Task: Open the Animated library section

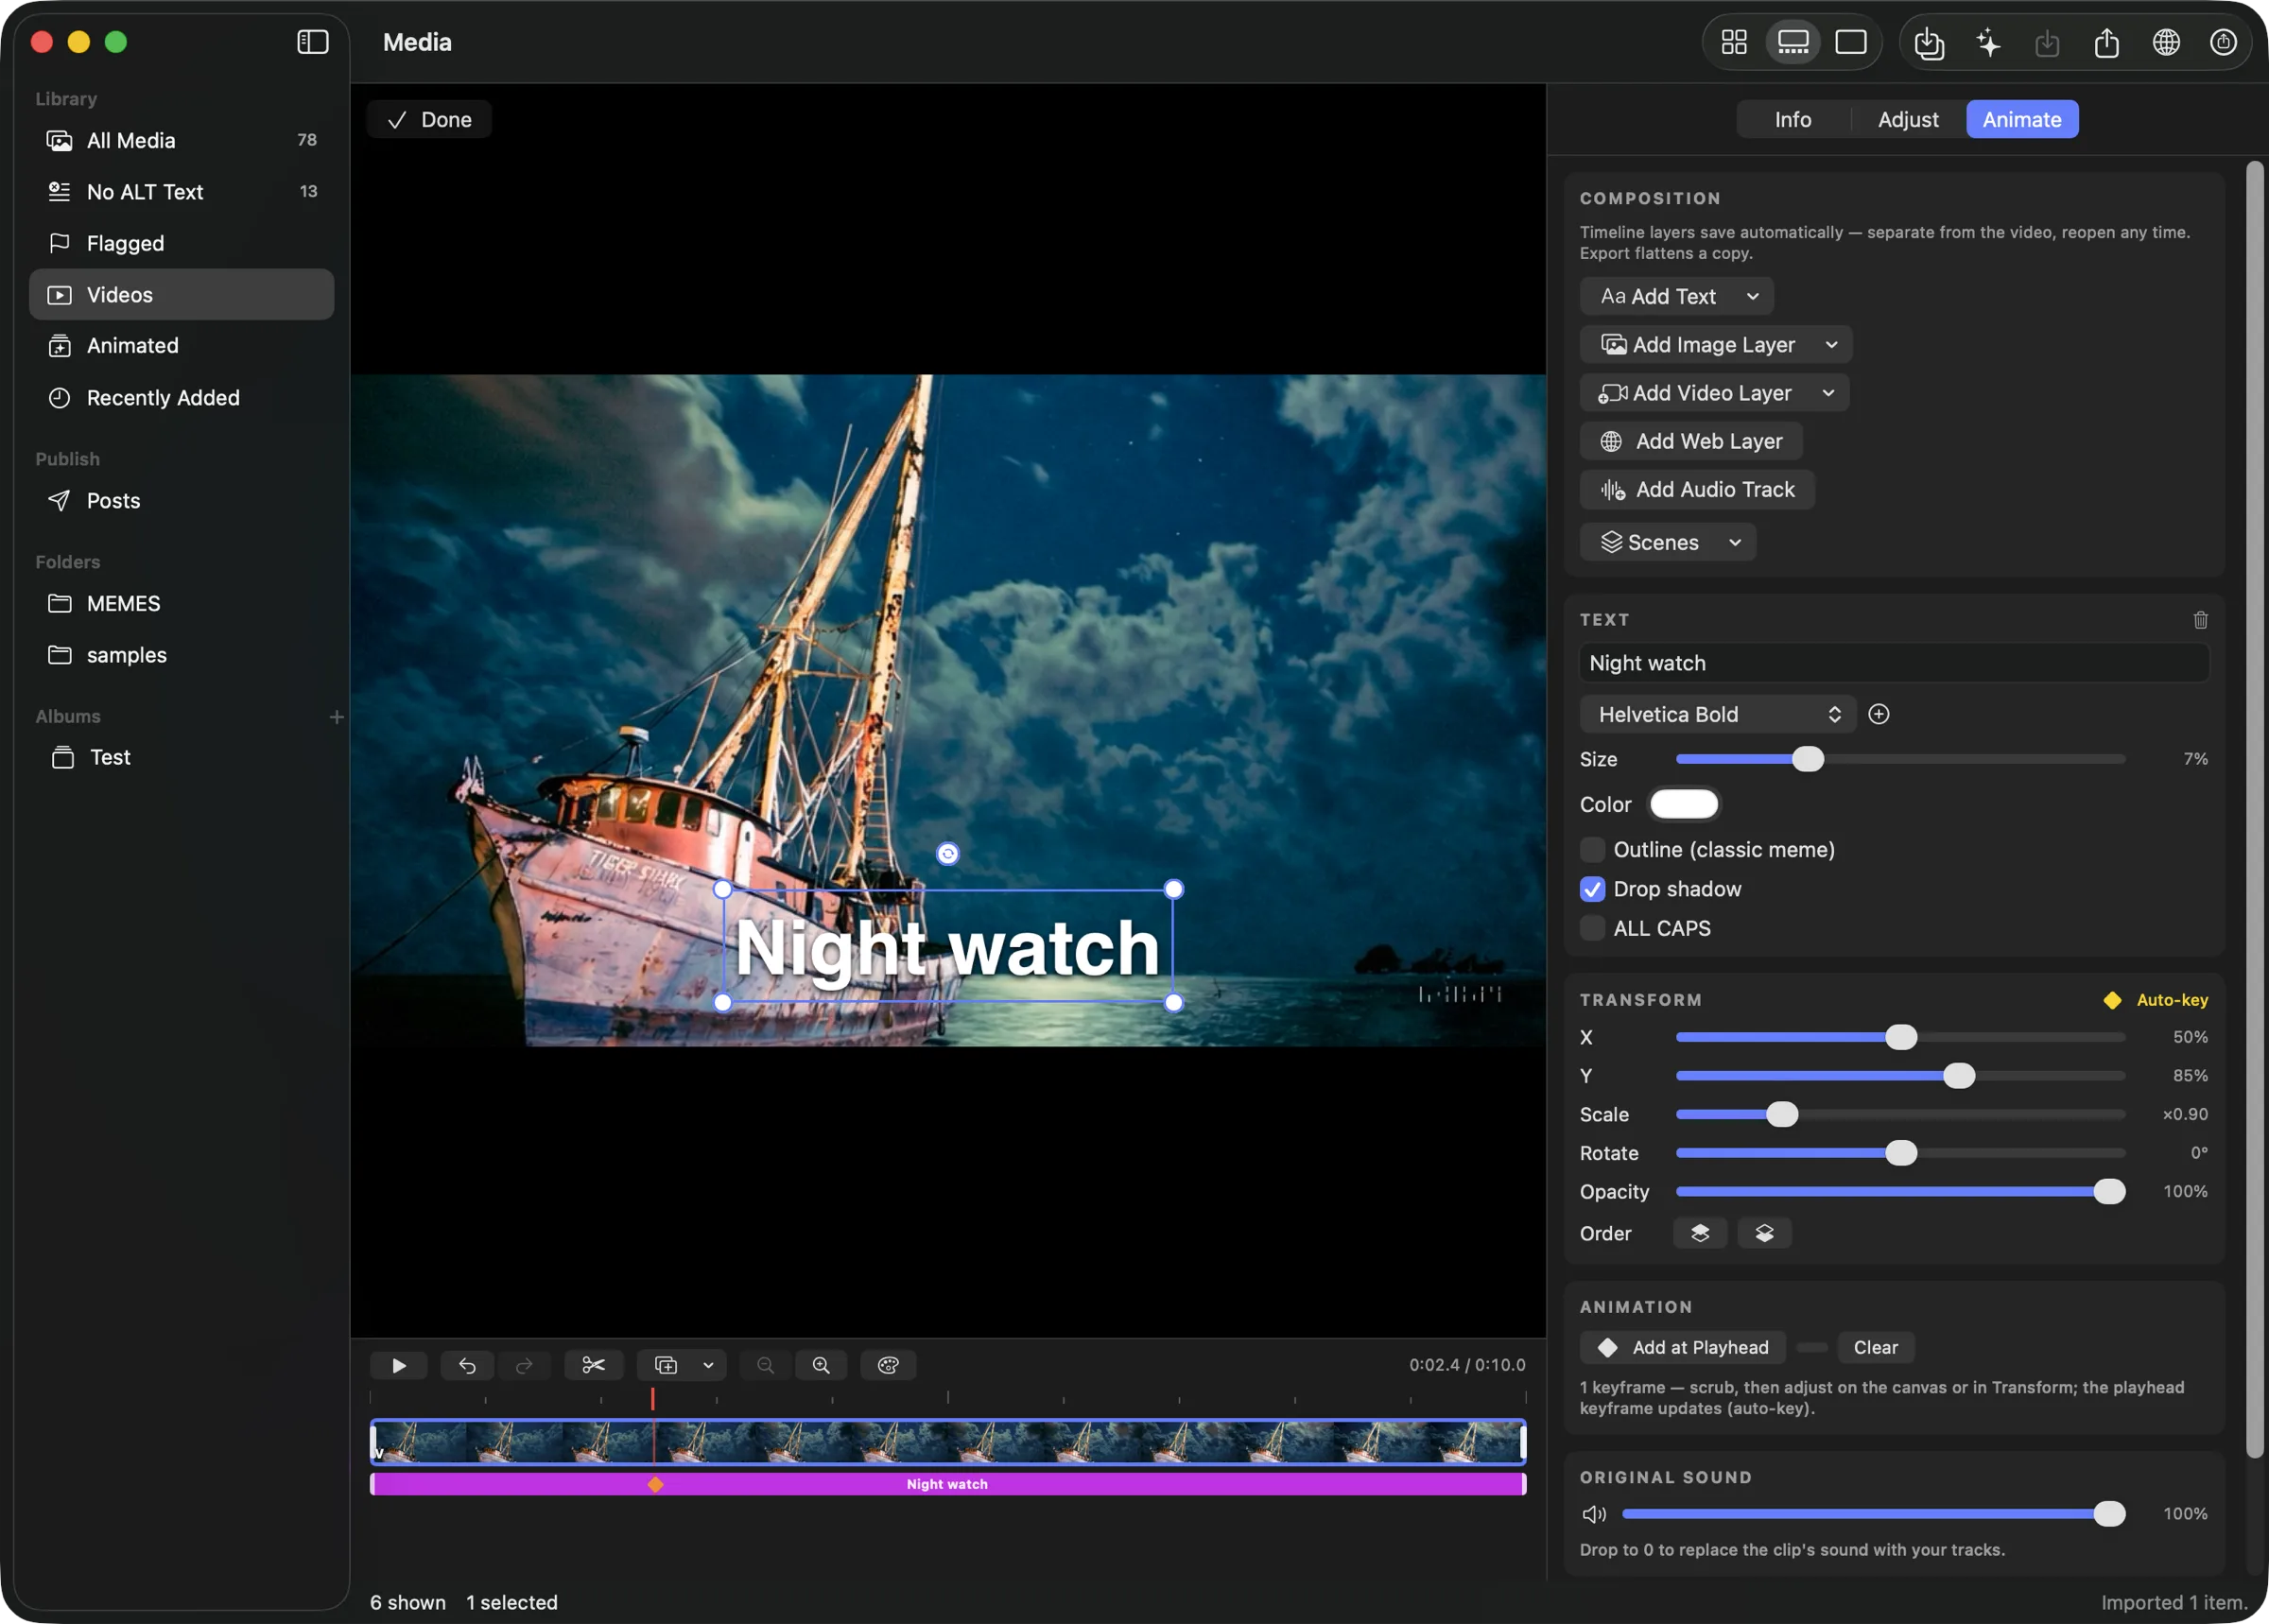Action: point(181,345)
